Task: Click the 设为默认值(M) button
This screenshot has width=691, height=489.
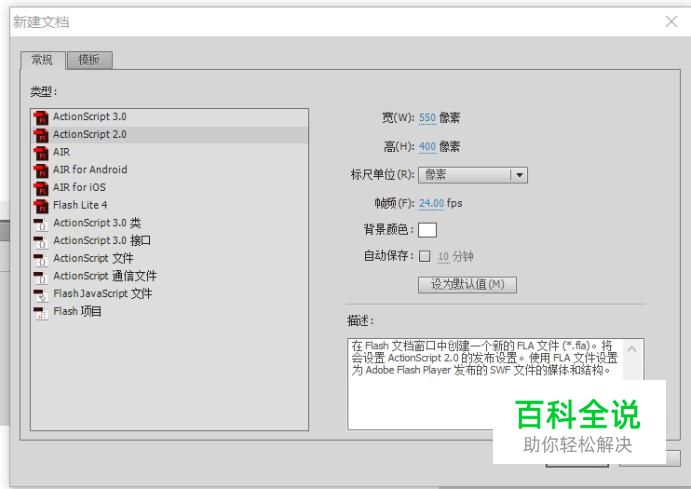Action: [x=467, y=285]
